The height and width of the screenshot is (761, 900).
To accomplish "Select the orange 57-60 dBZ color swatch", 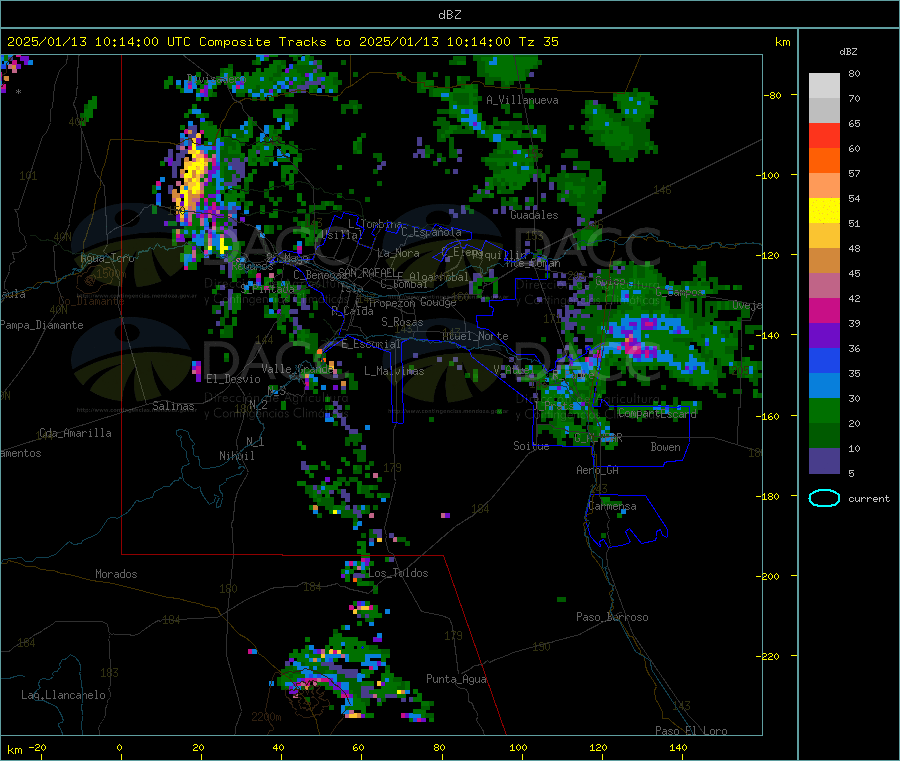I will tap(824, 161).
